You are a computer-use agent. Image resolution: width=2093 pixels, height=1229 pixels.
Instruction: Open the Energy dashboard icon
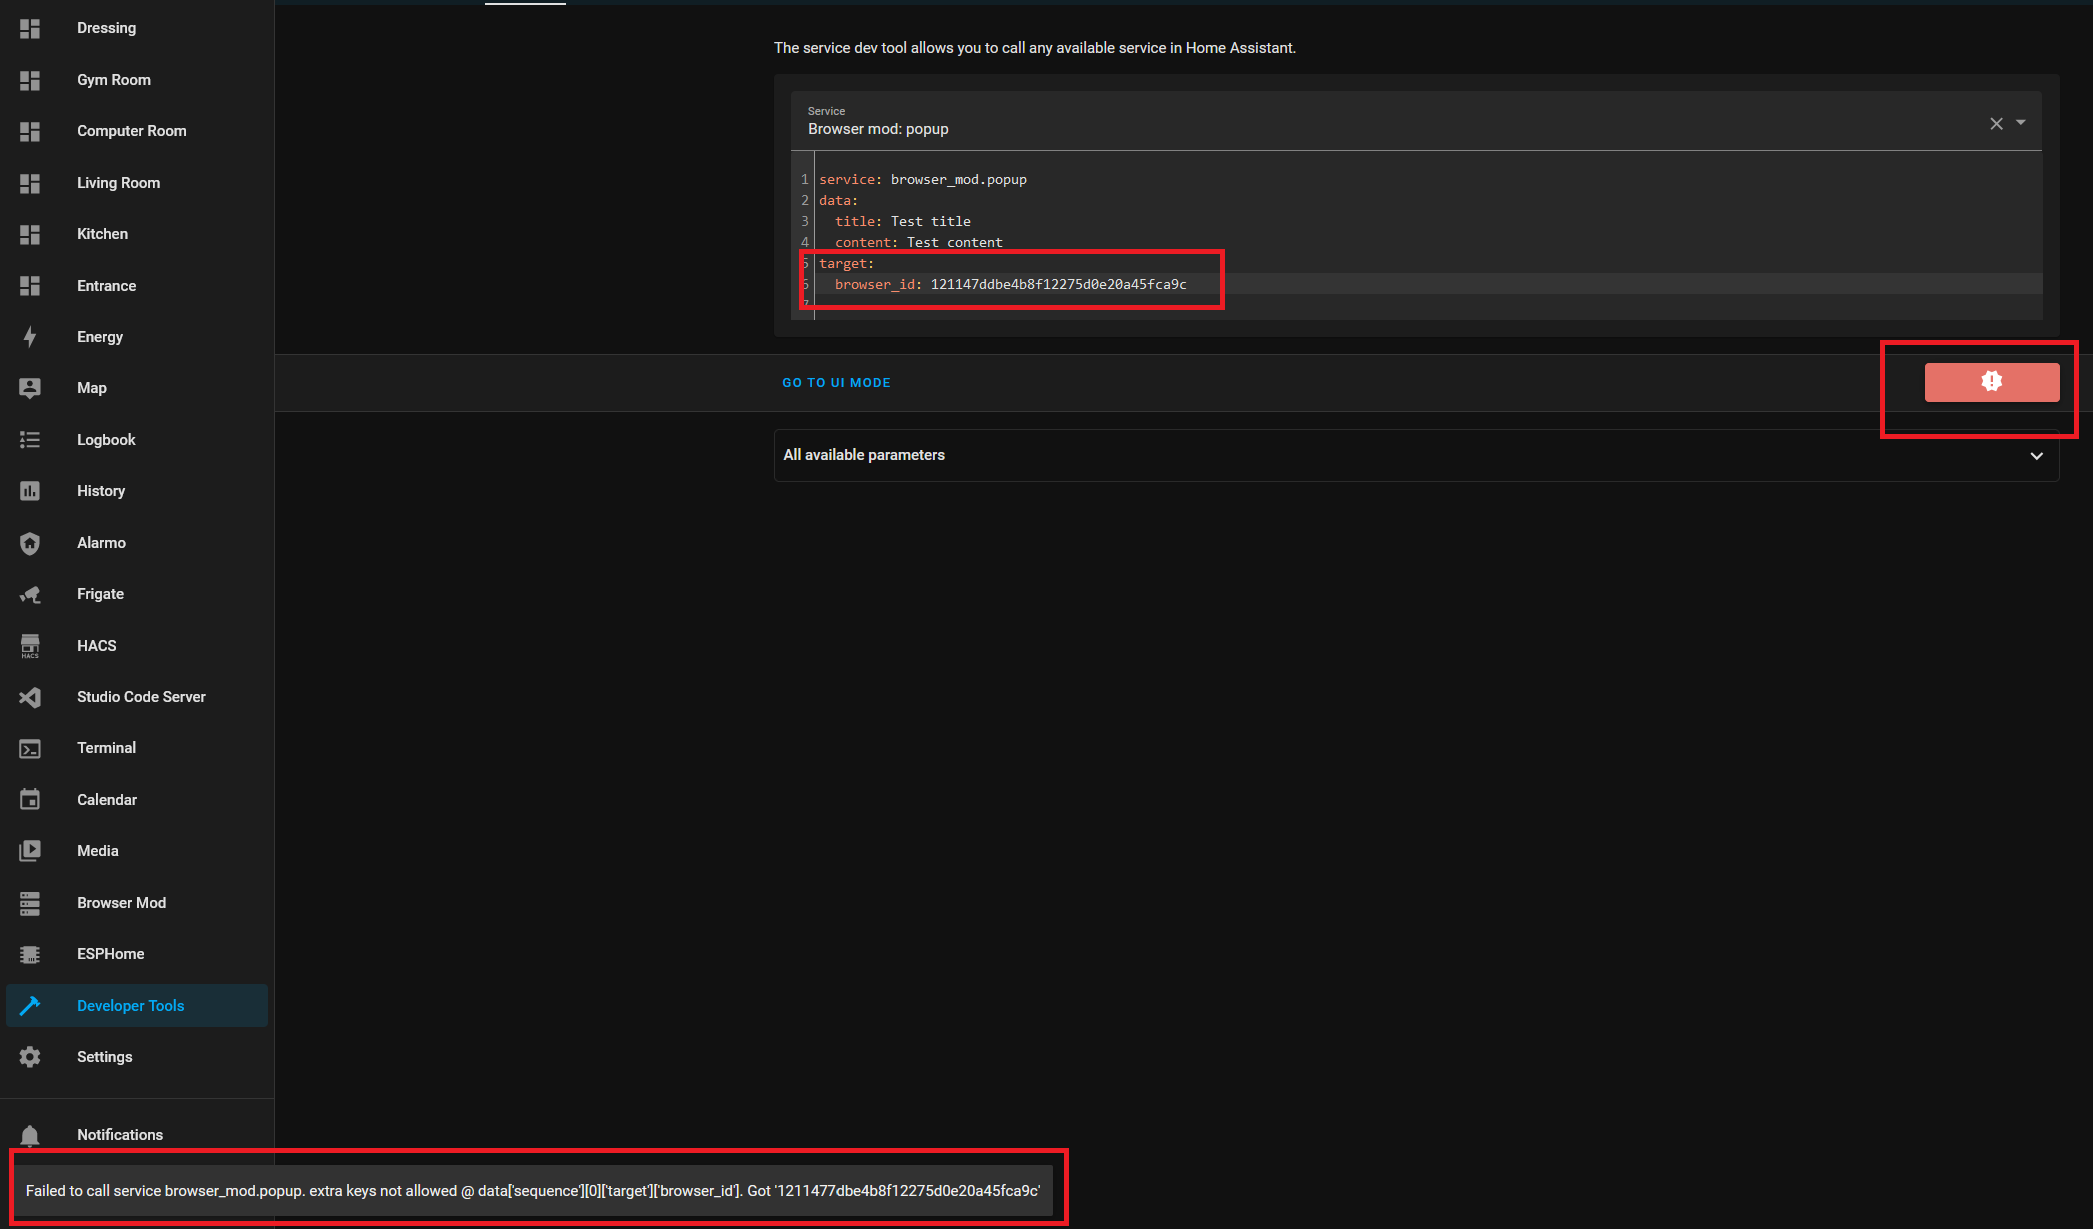click(x=29, y=336)
